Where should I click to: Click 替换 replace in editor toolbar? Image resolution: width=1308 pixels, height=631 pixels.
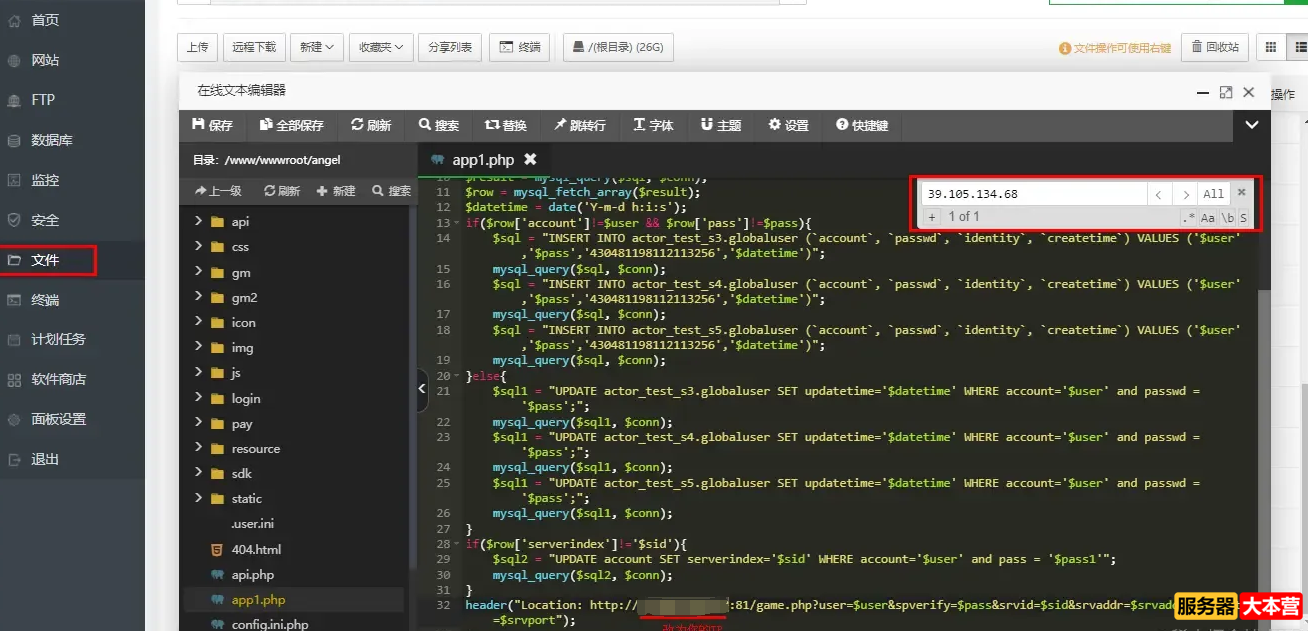point(506,125)
